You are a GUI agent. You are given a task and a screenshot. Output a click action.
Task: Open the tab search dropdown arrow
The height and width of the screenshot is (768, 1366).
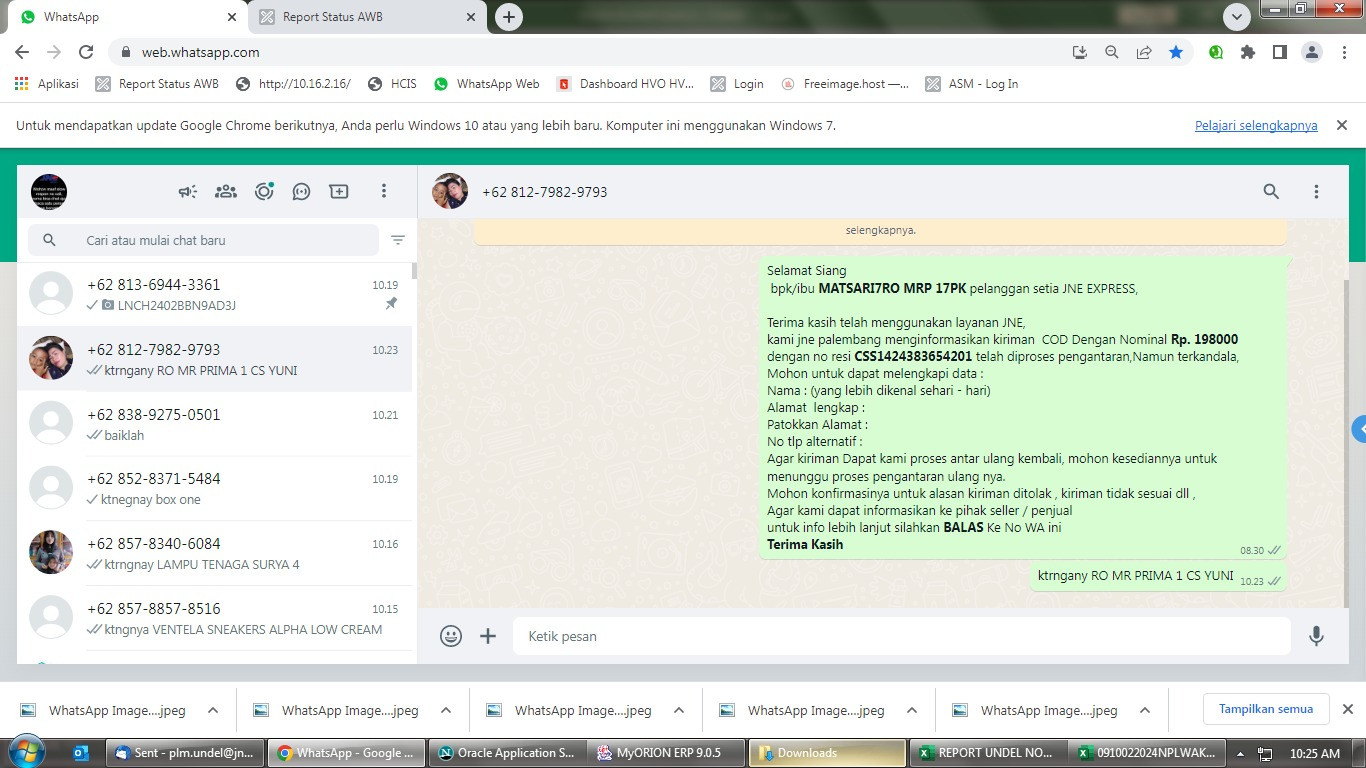point(1237,17)
